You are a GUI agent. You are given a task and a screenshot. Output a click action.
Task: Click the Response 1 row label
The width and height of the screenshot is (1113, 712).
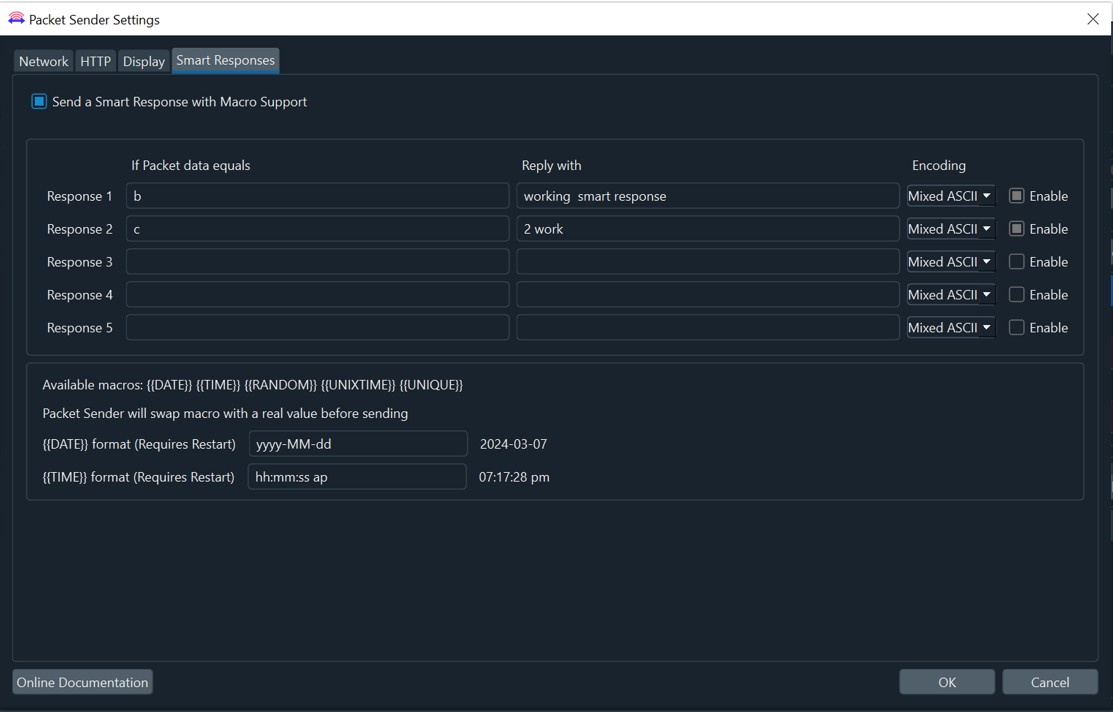pos(80,196)
